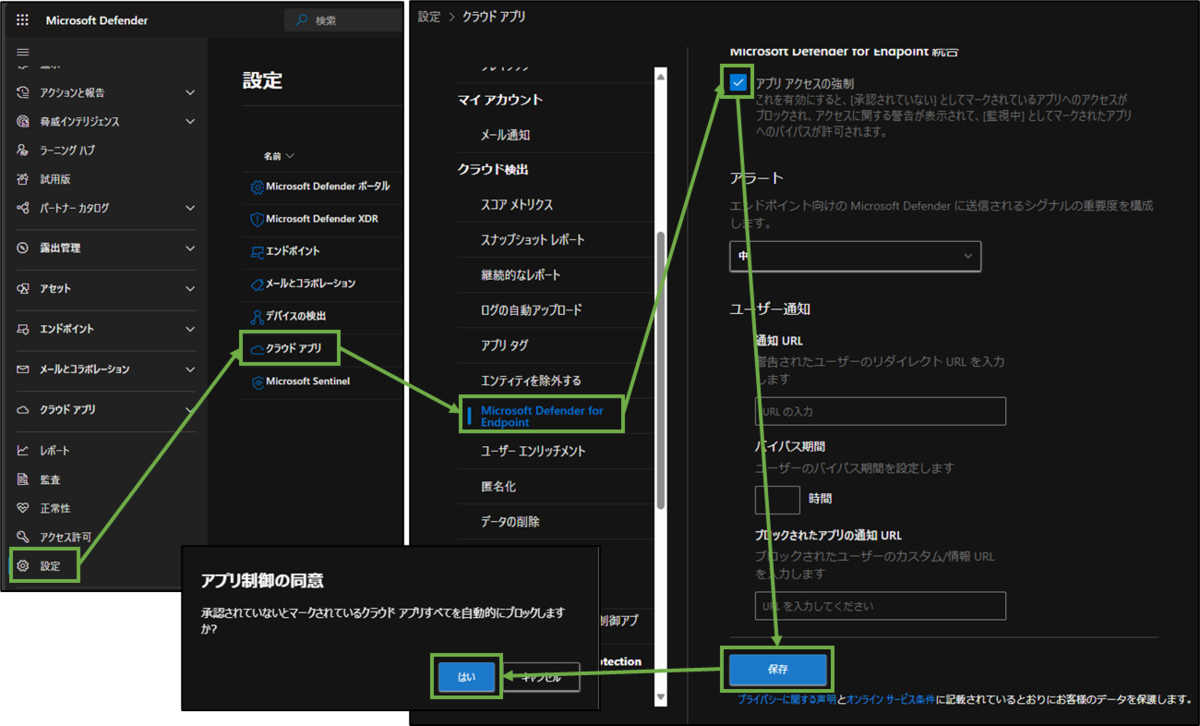
Task: Click the 露出管理 sidebar icon
Action: [x=23, y=248]
